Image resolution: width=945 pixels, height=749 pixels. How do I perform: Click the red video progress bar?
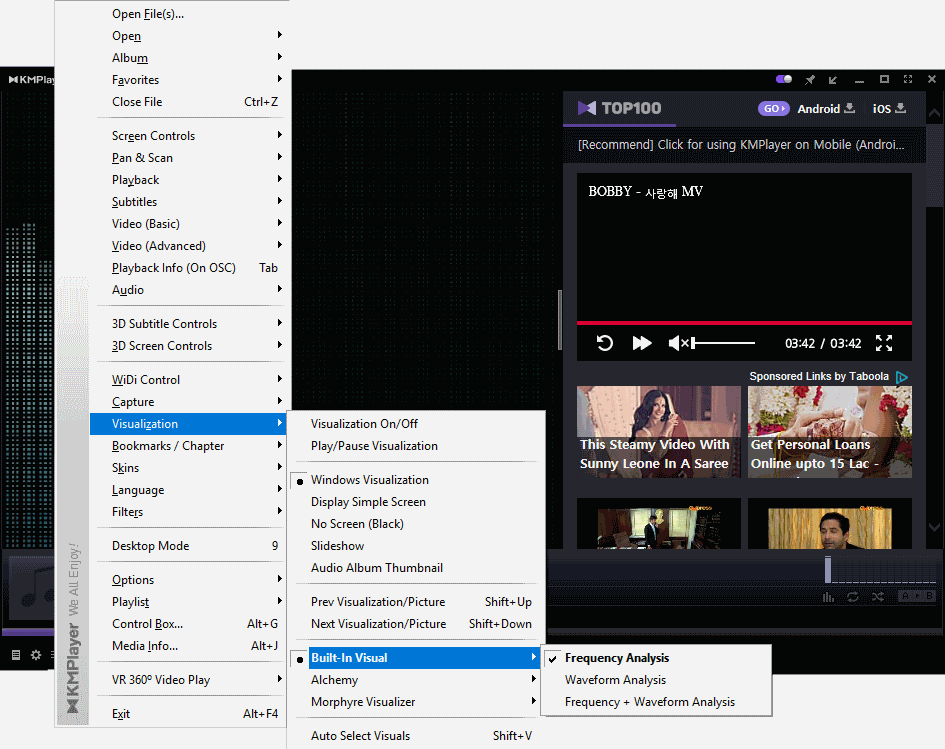click(744, 323)
